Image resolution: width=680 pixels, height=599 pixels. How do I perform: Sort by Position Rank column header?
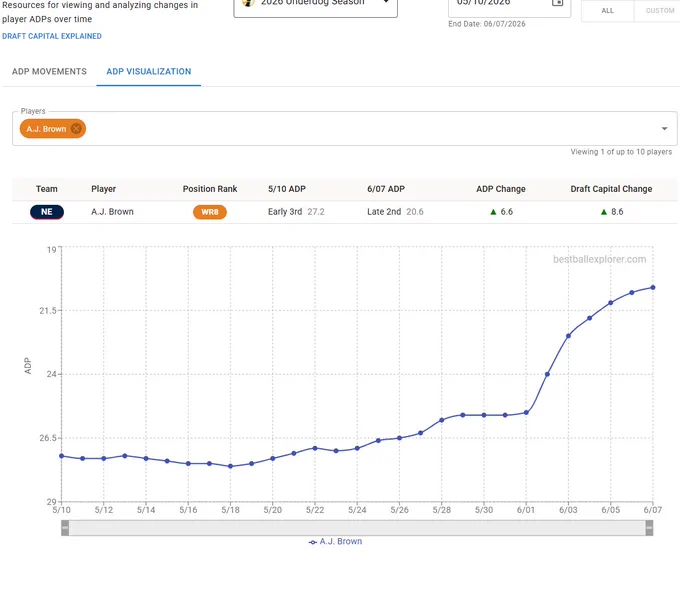[x=209, y=189]
